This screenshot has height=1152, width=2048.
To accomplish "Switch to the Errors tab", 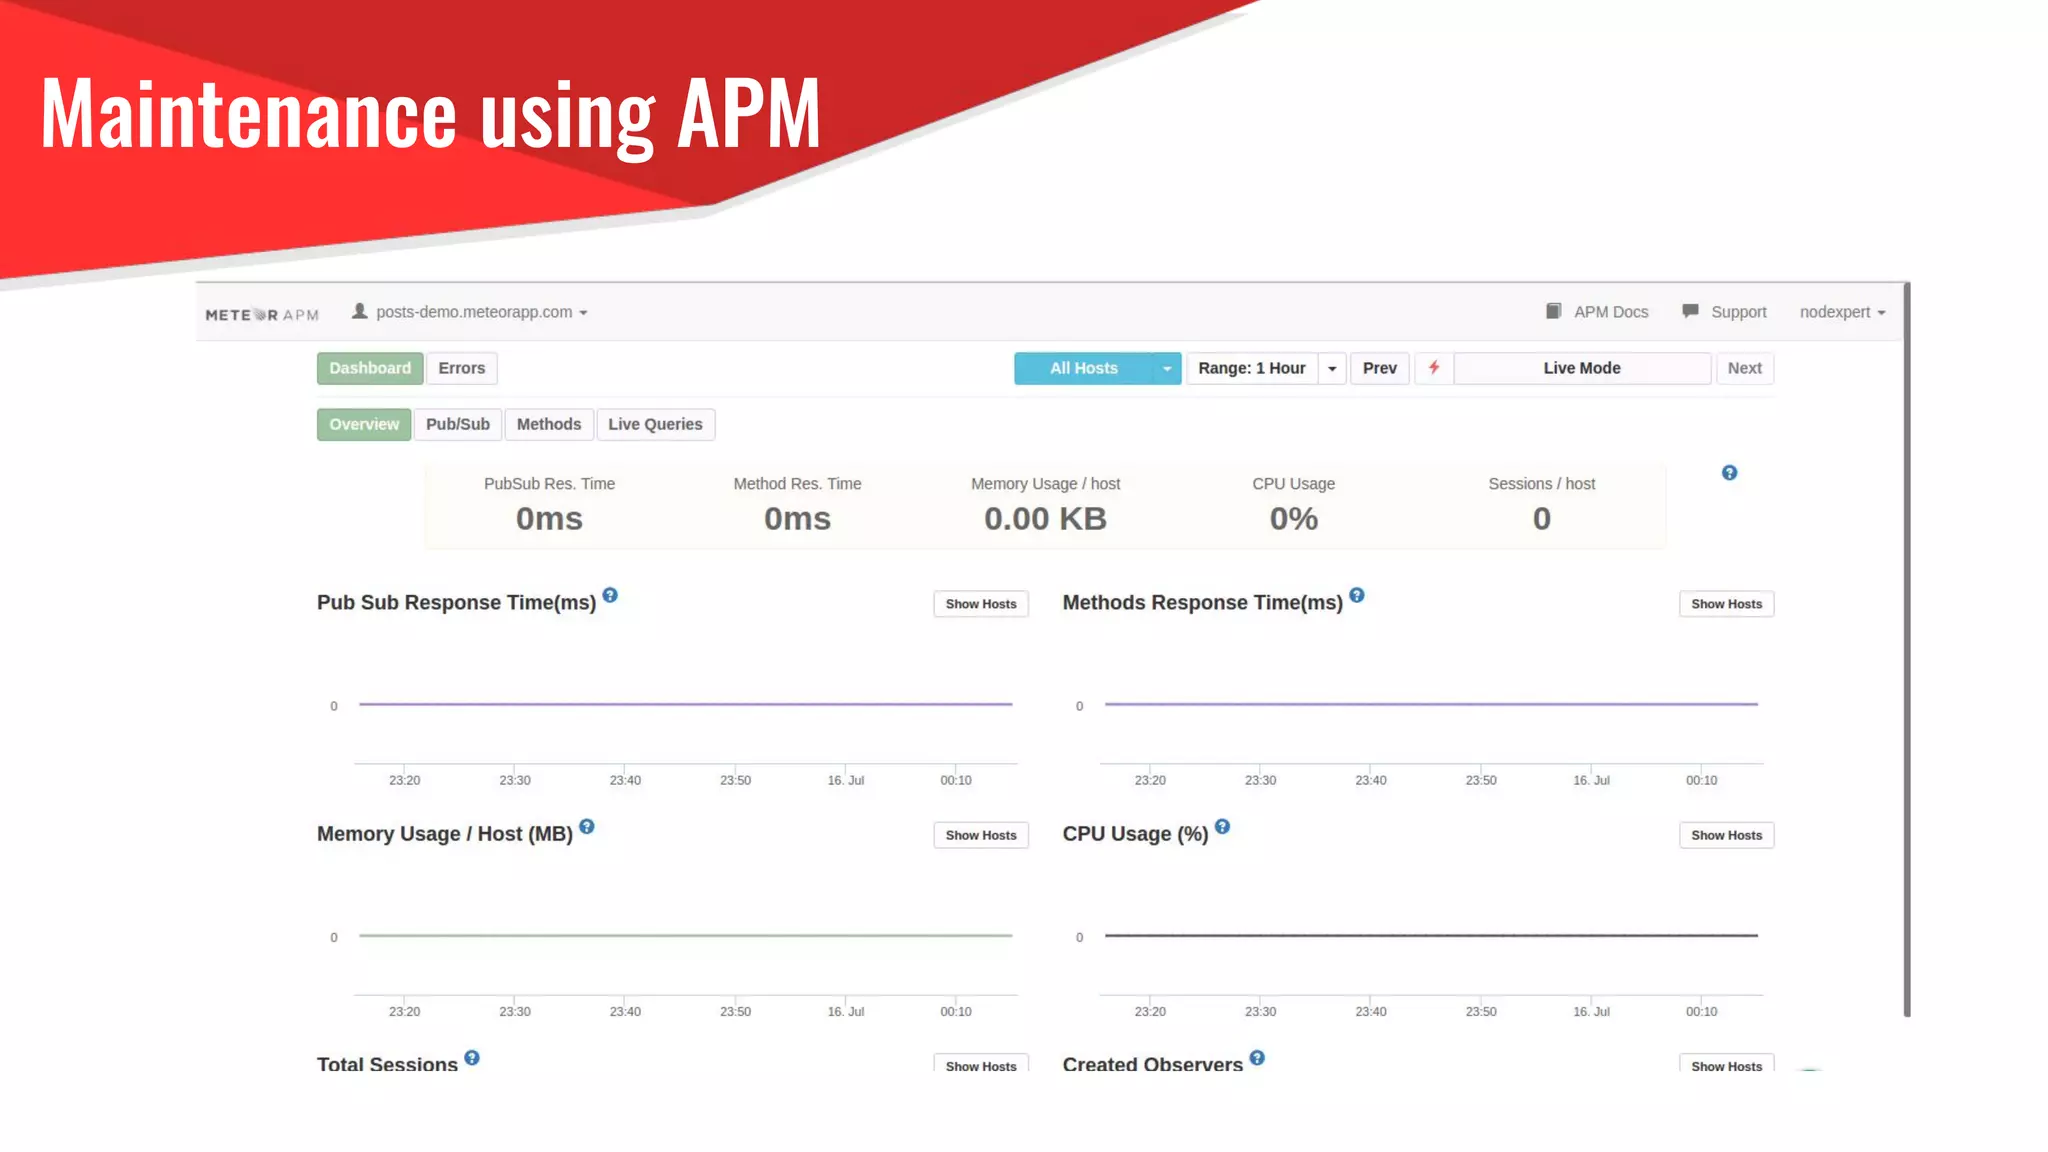I will pyautogui.click(x=461, y=368).
